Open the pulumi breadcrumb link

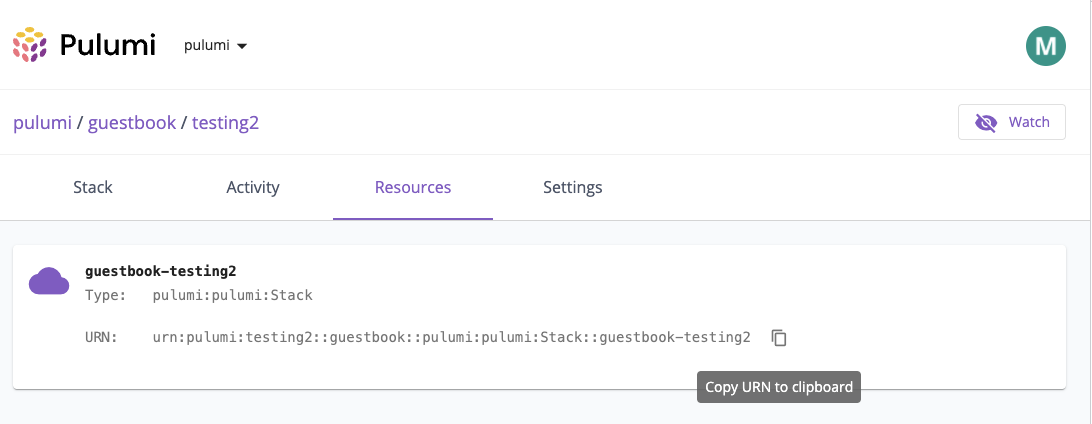(42, 123)
